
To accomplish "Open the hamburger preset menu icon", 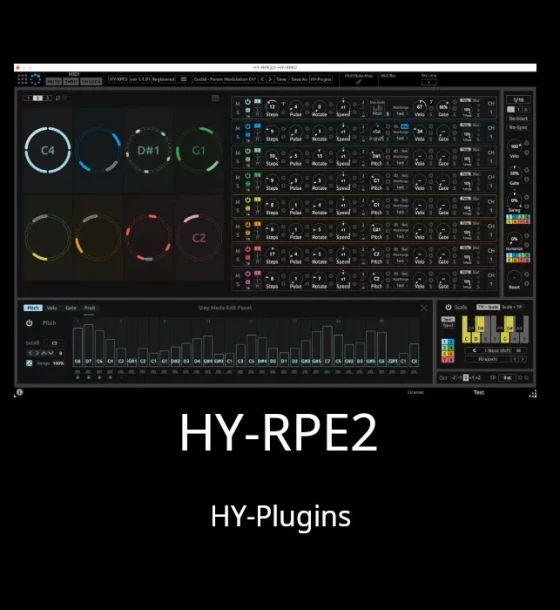I will tap(184, 79).
